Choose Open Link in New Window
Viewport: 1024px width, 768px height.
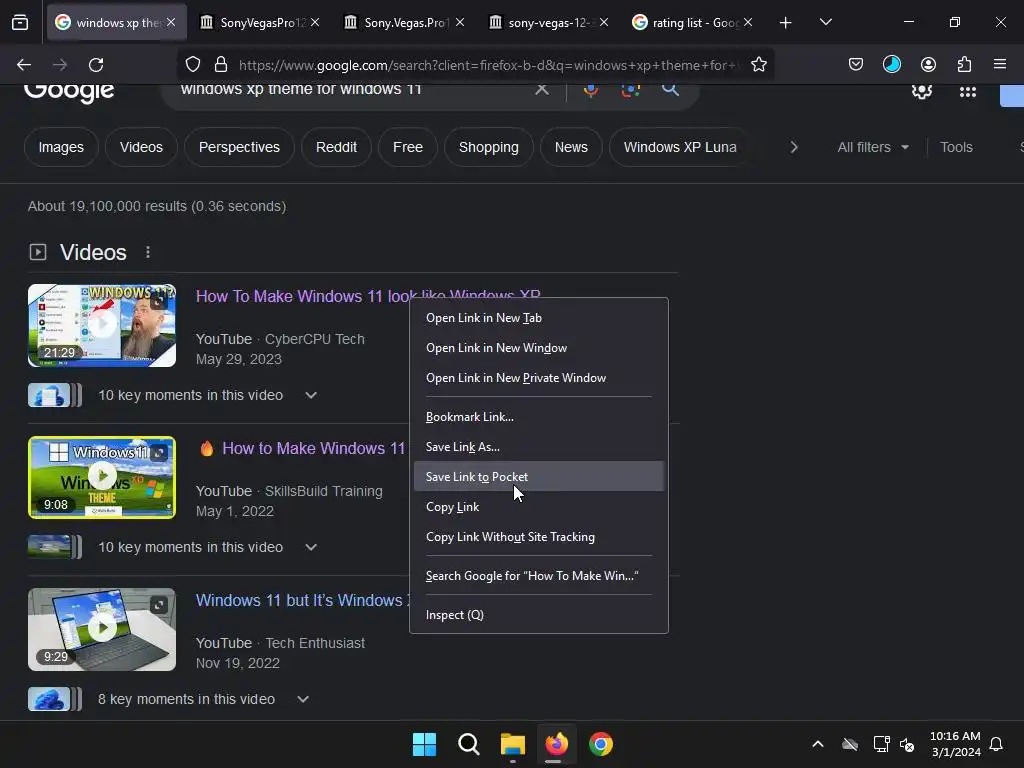538,348
